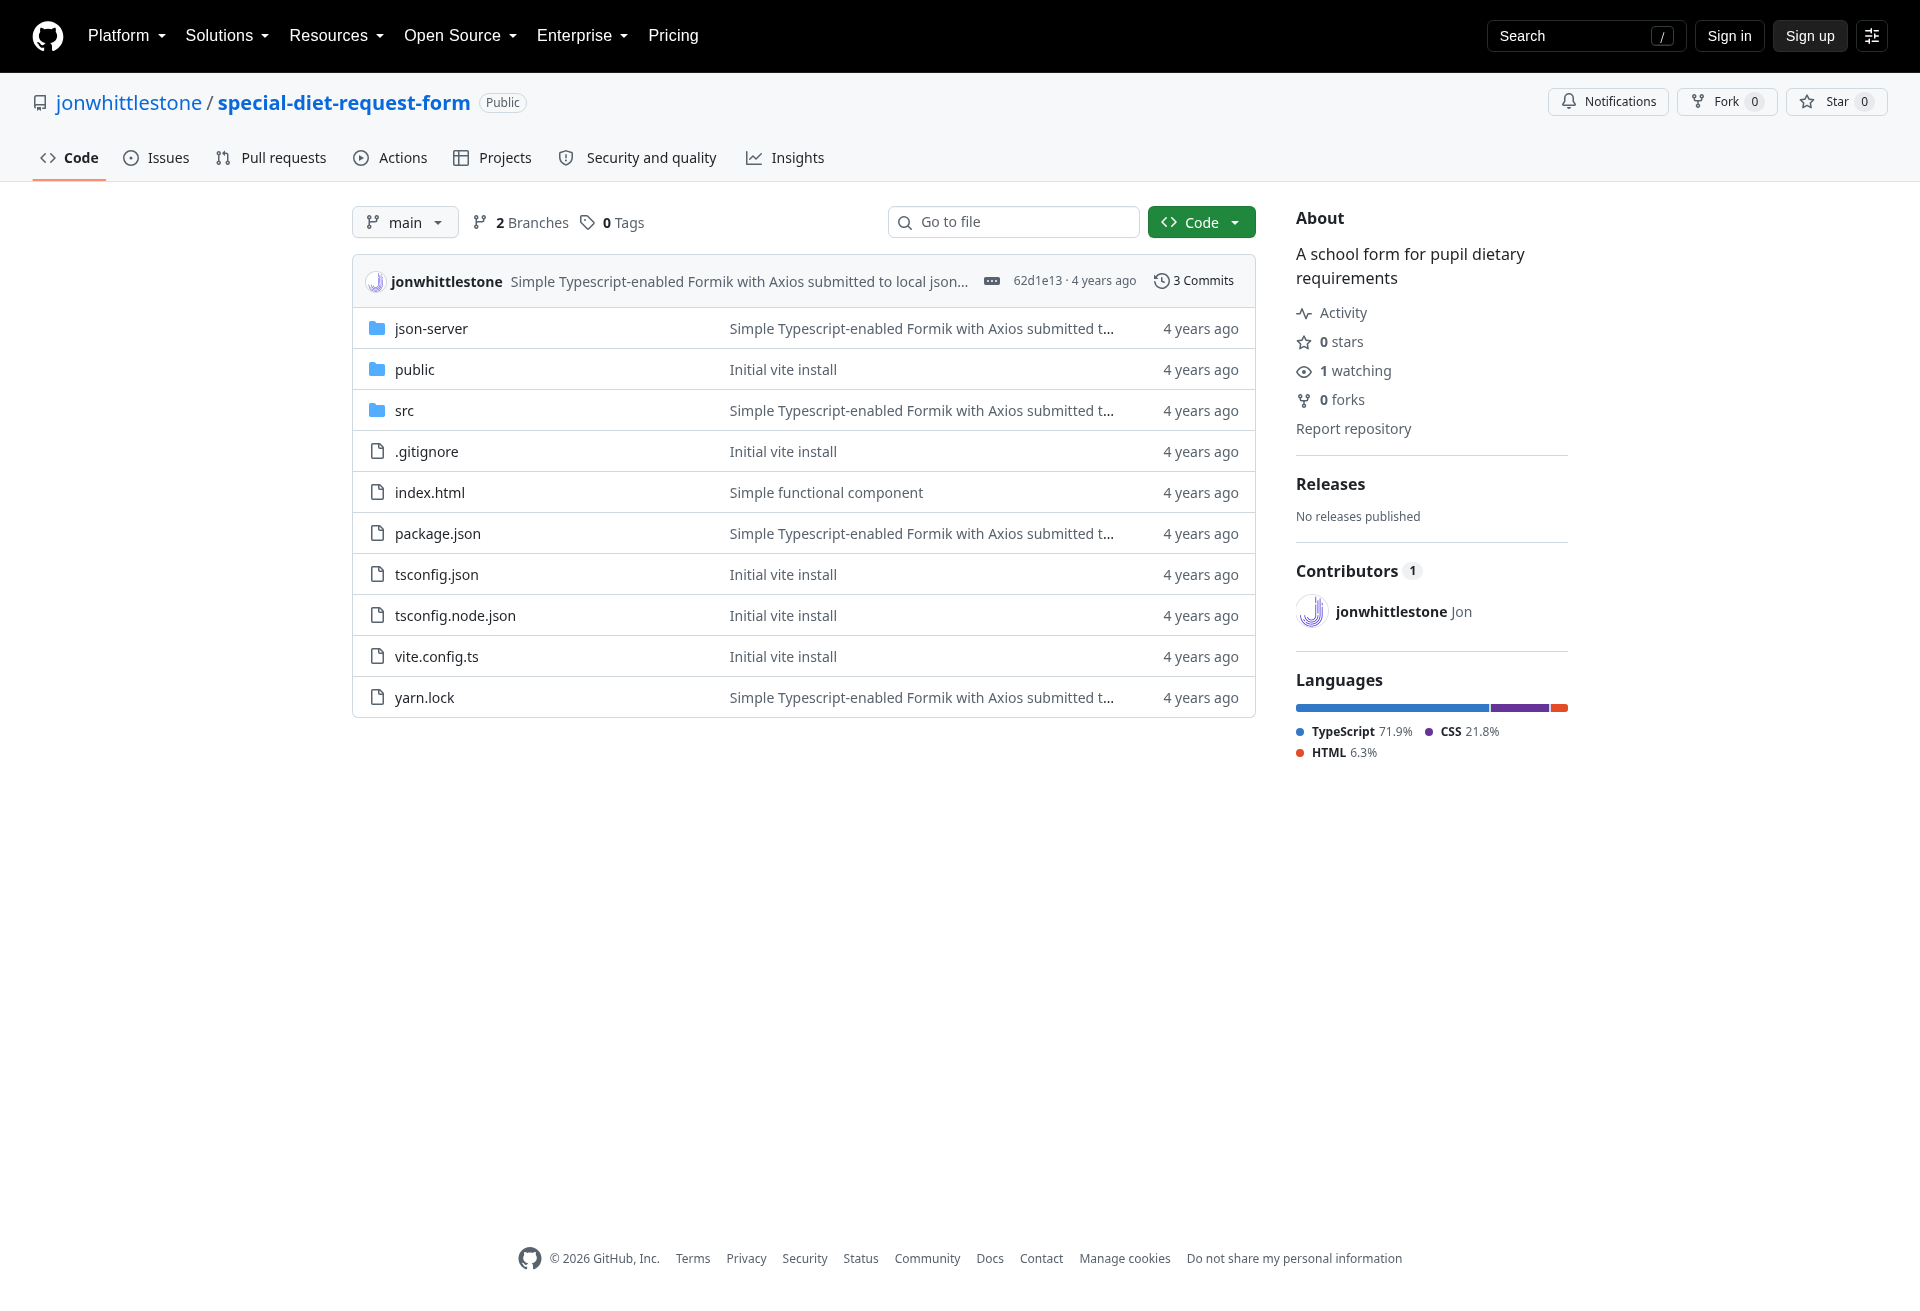Expand commit message ellipsis button
This screenshot has height=1311, width=1920.
[992, 282]
